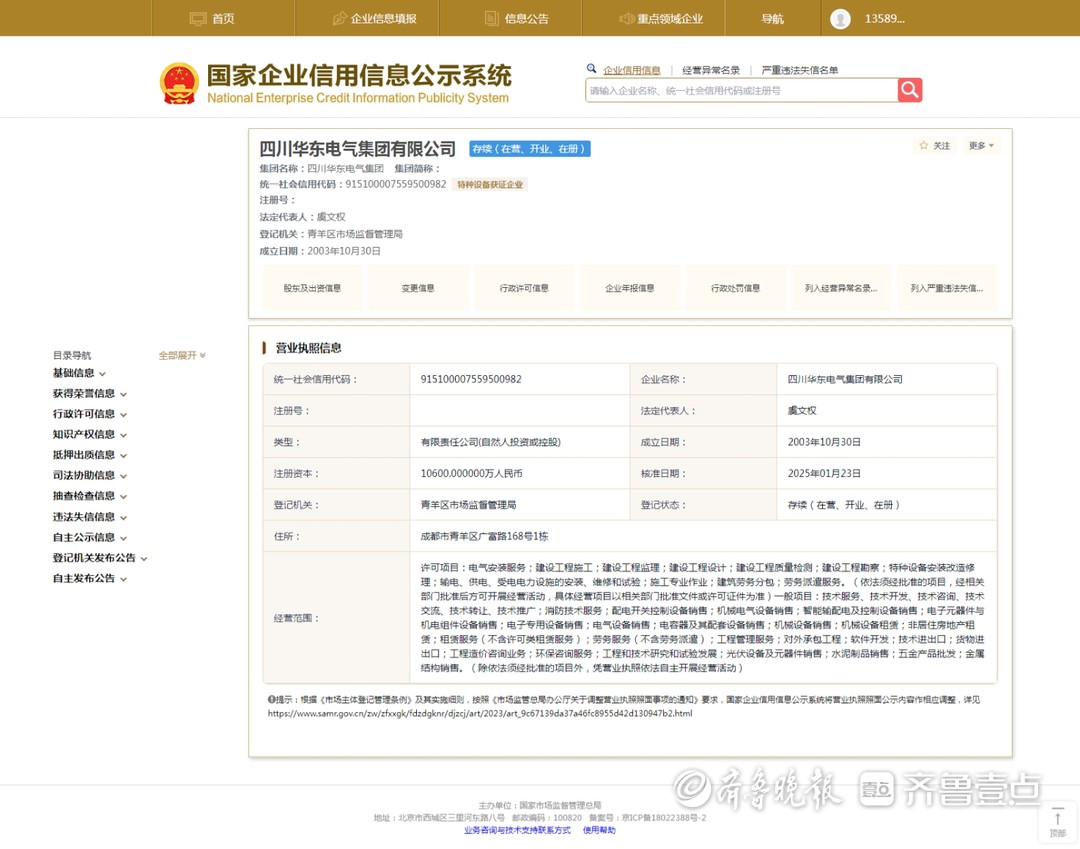Open 重点领域企业 in the top navigation
The image size is (1080, 849).
pos(661,19)
